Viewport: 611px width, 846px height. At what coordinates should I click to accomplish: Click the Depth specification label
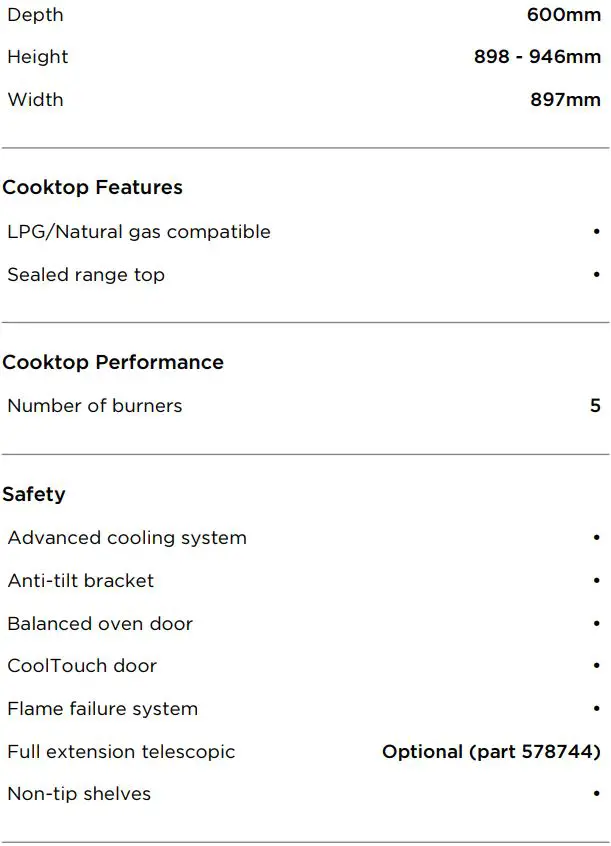pos(35,15)
